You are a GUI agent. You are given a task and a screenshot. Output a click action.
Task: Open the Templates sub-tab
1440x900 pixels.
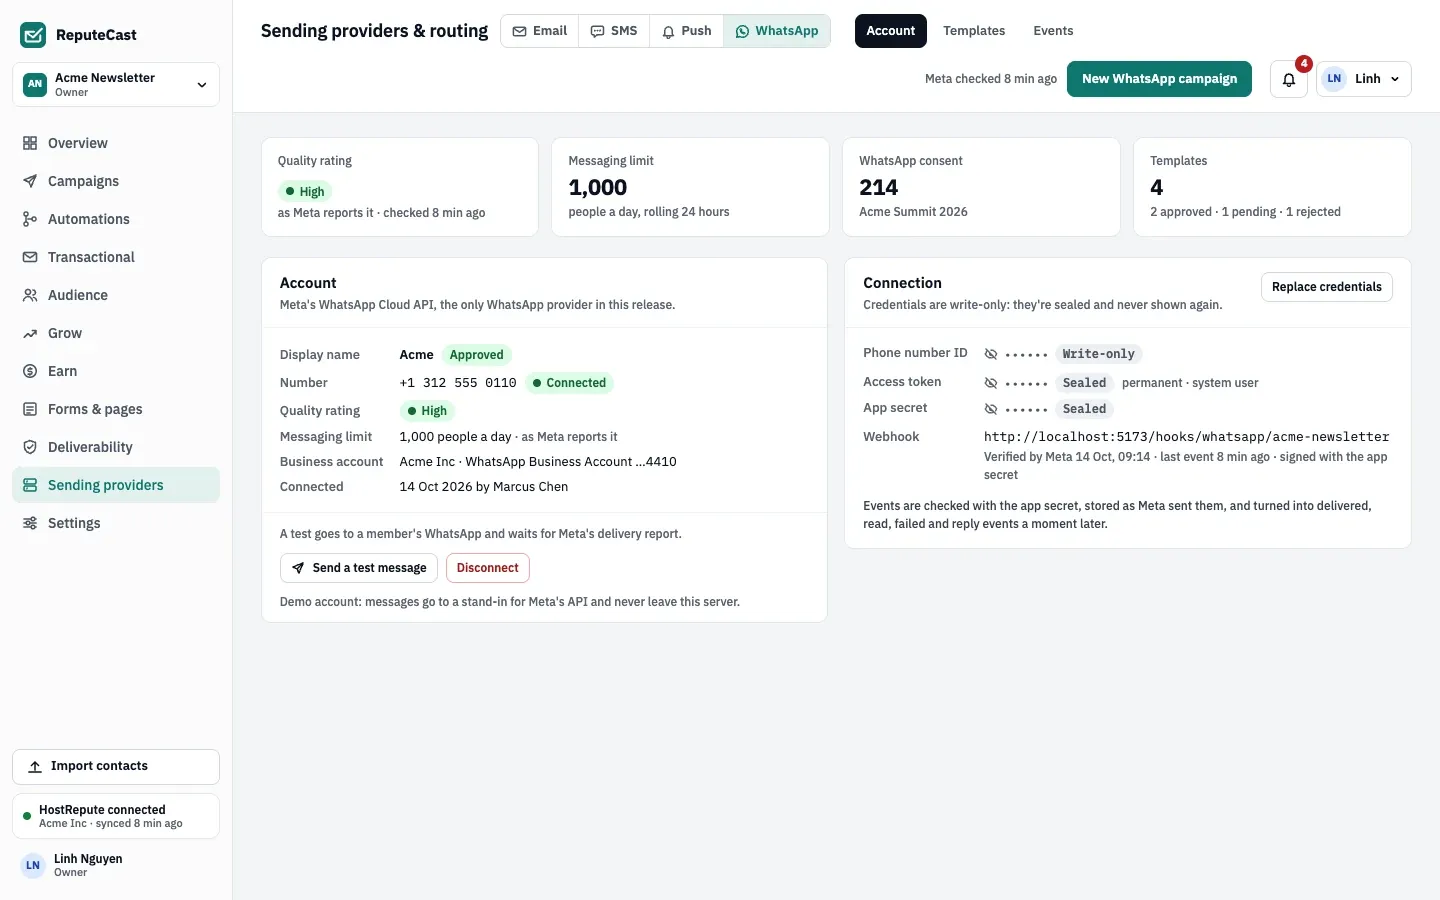pyautogui.click(x=974, y=31)
